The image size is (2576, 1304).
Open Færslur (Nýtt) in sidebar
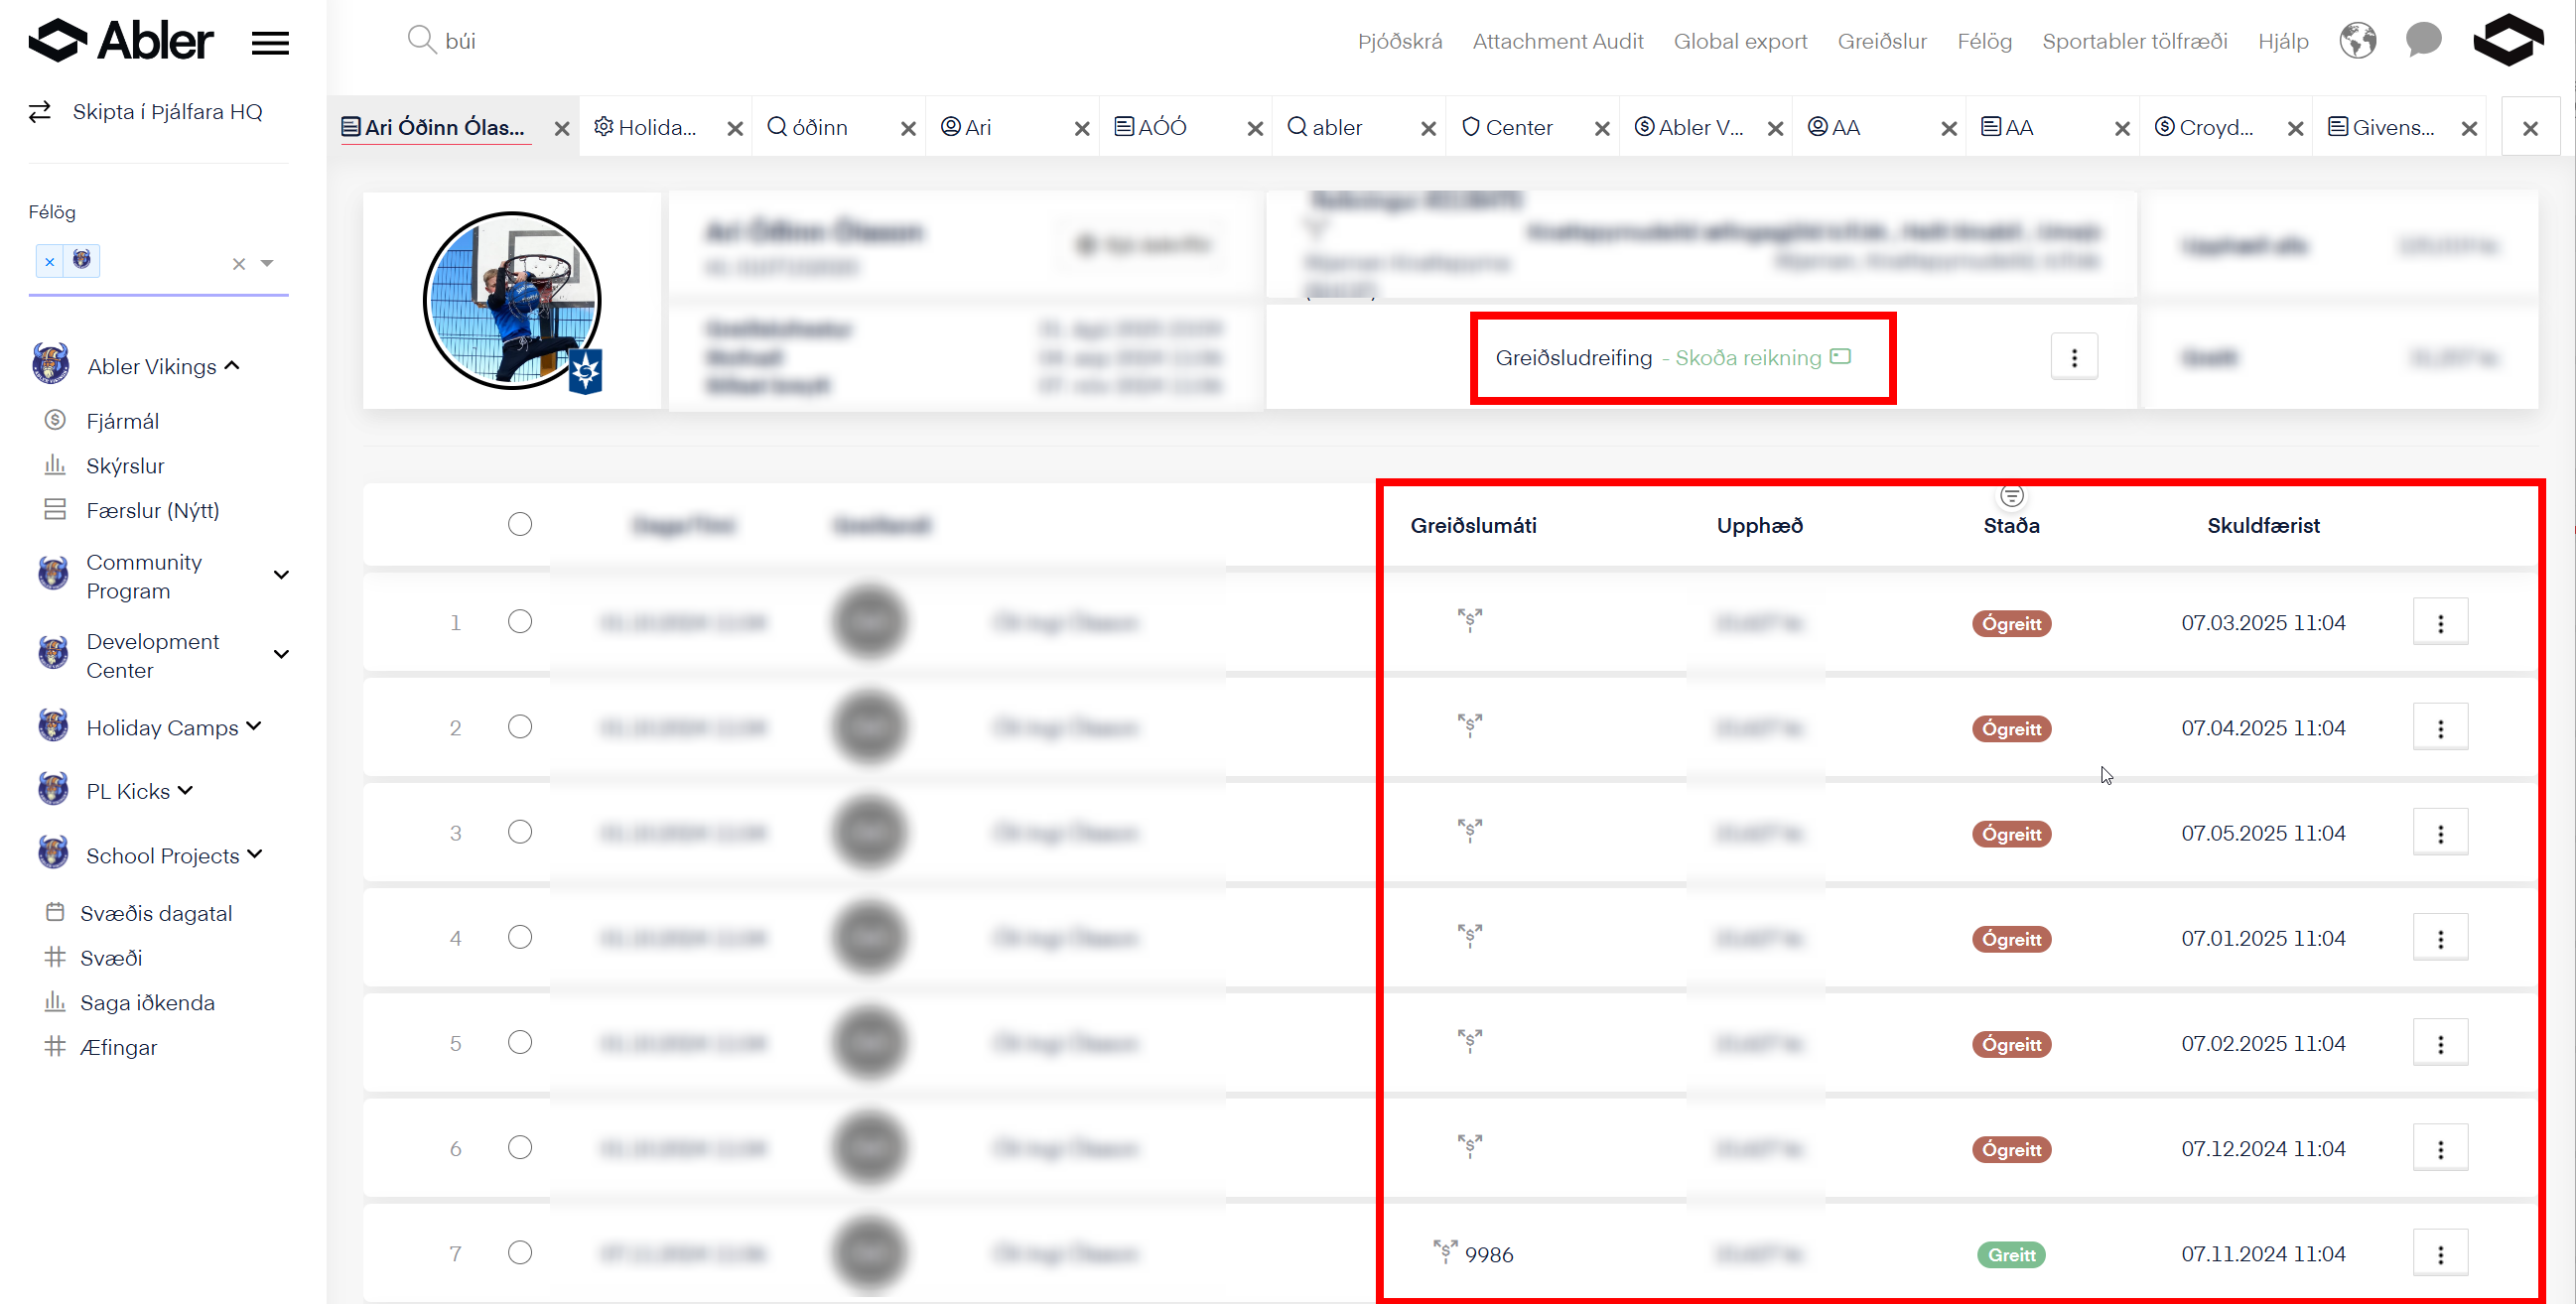tap(152, 510)
